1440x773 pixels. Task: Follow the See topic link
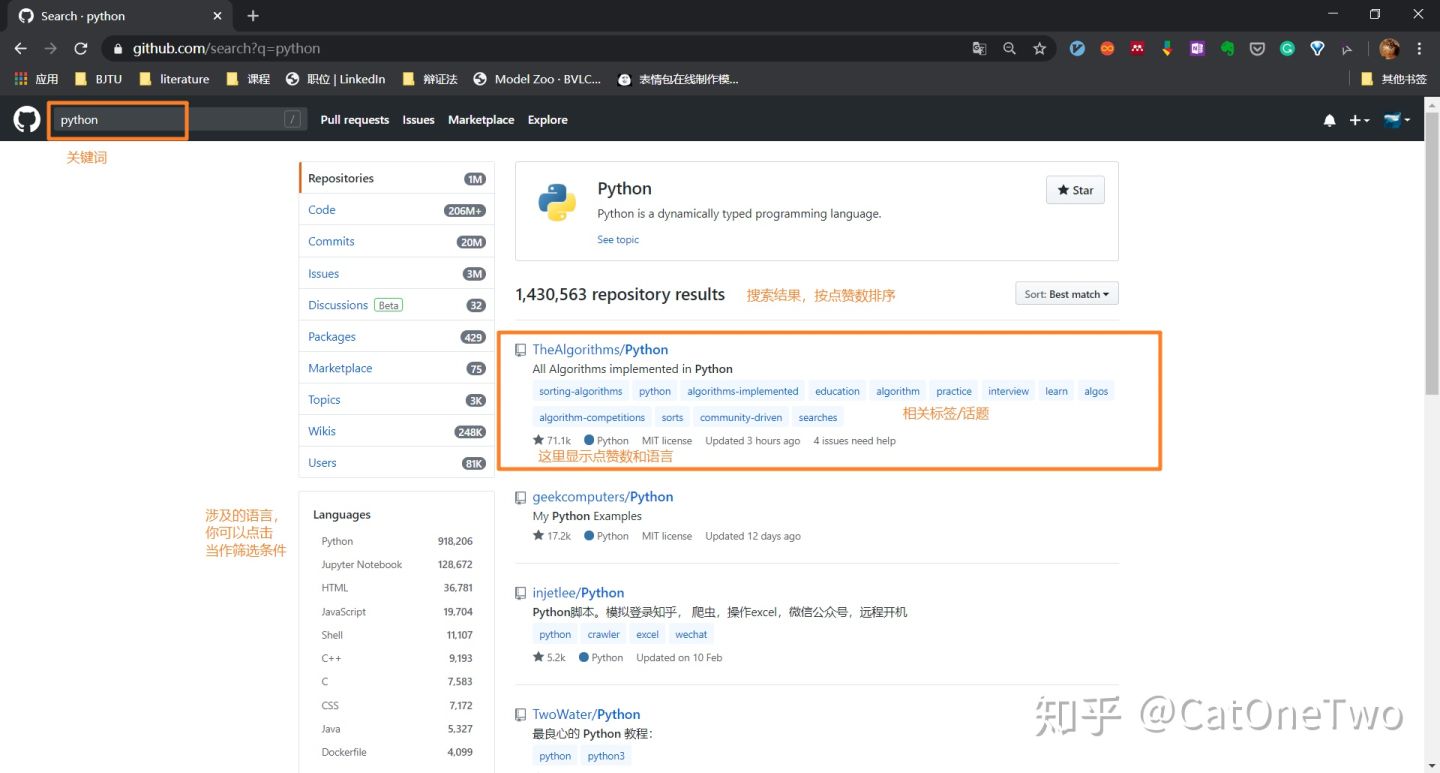(x=618, y=240)
